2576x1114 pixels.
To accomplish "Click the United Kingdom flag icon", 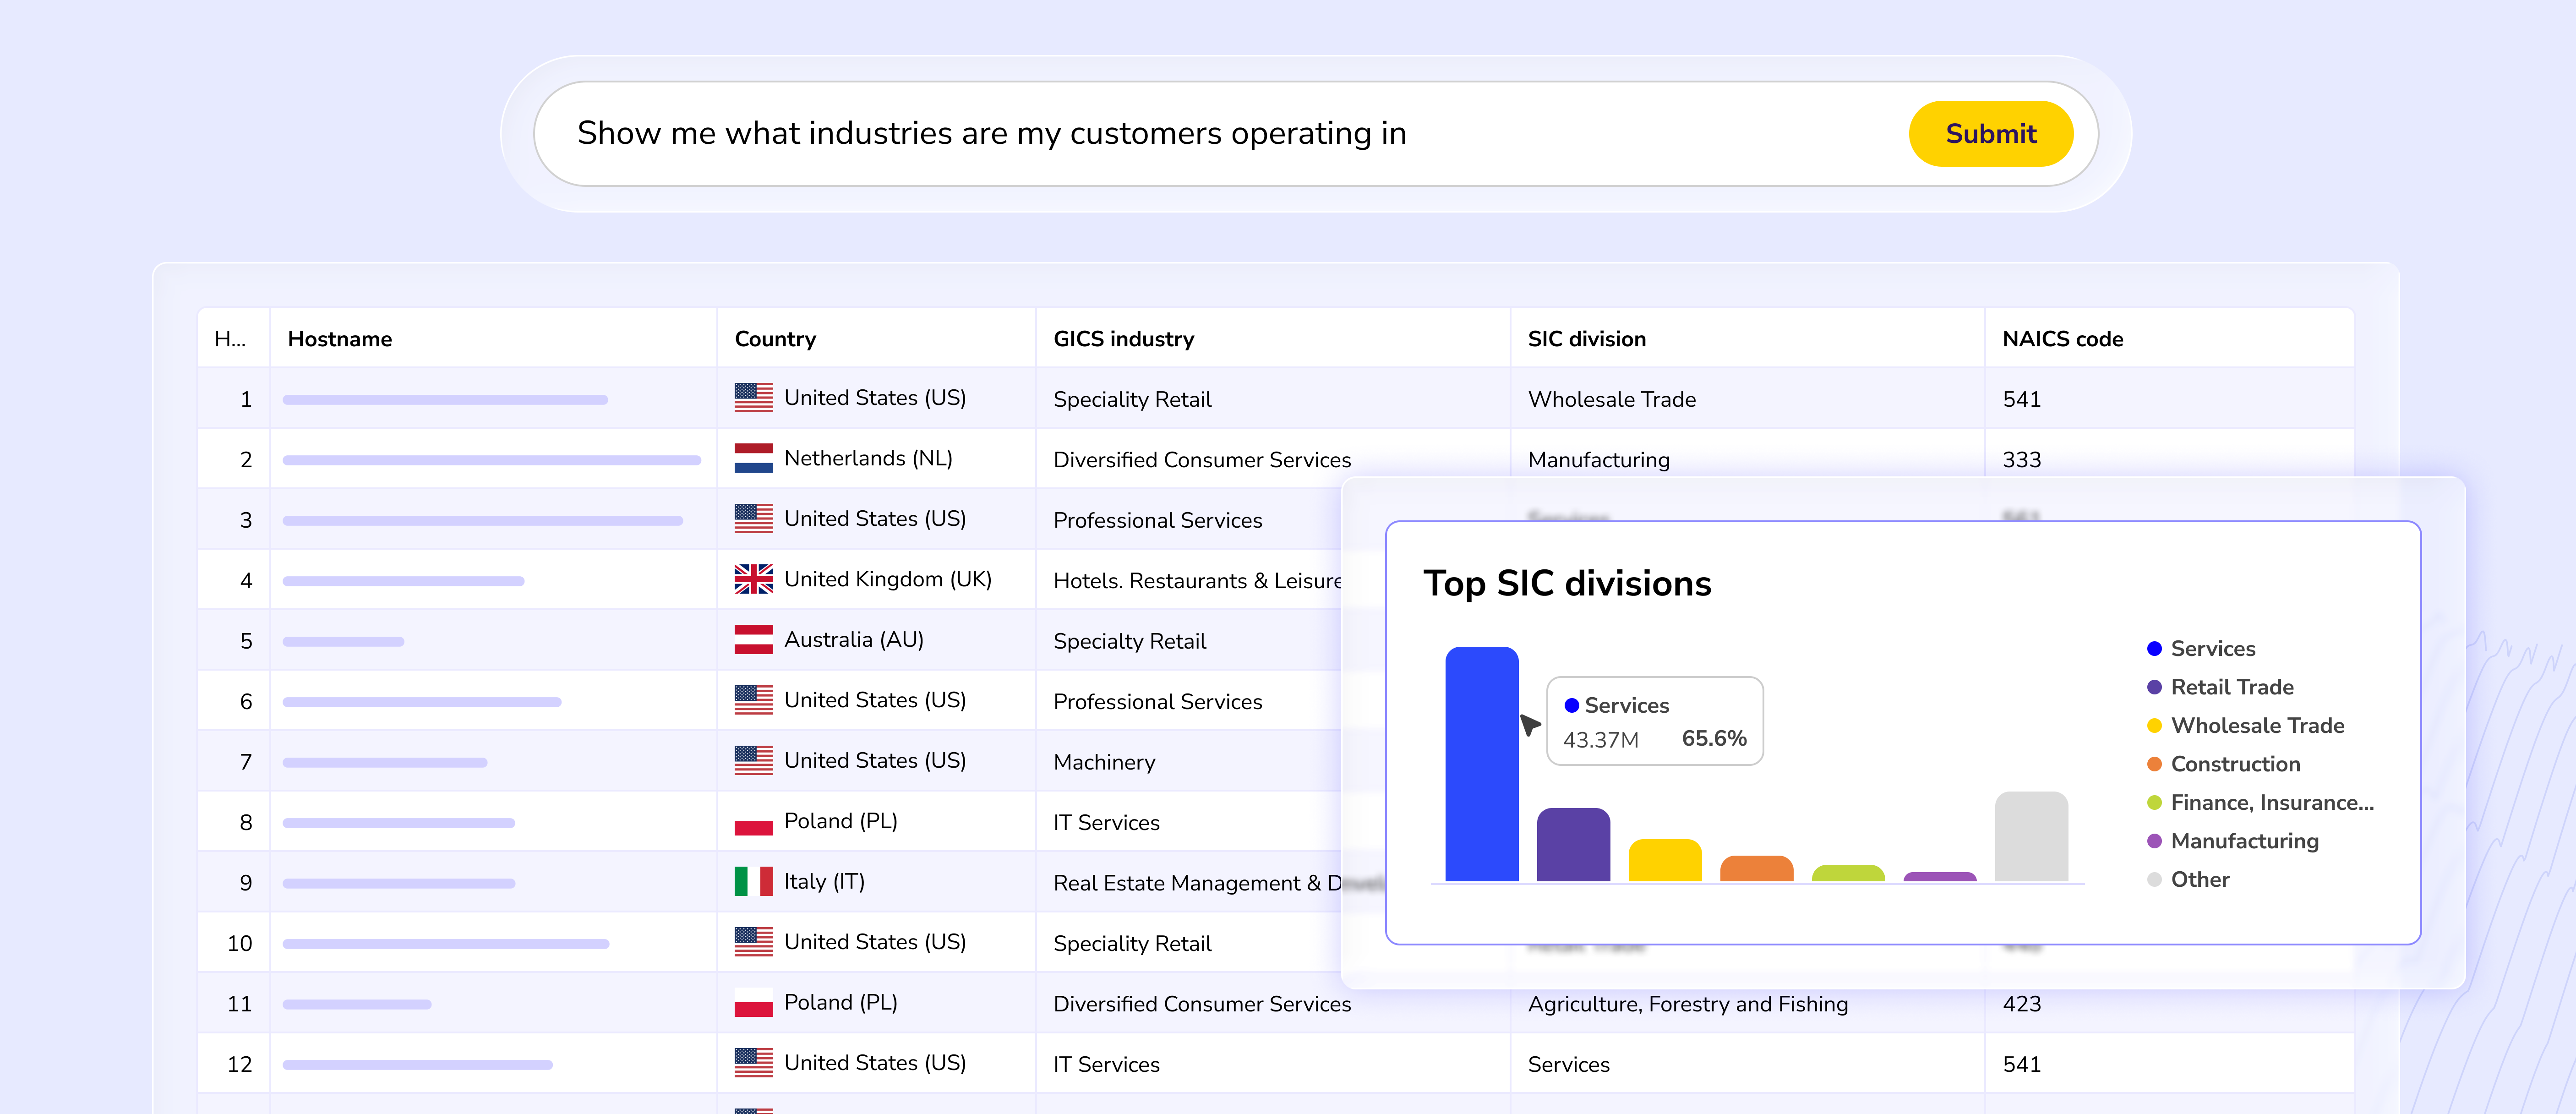I will [x=753, y=579].
